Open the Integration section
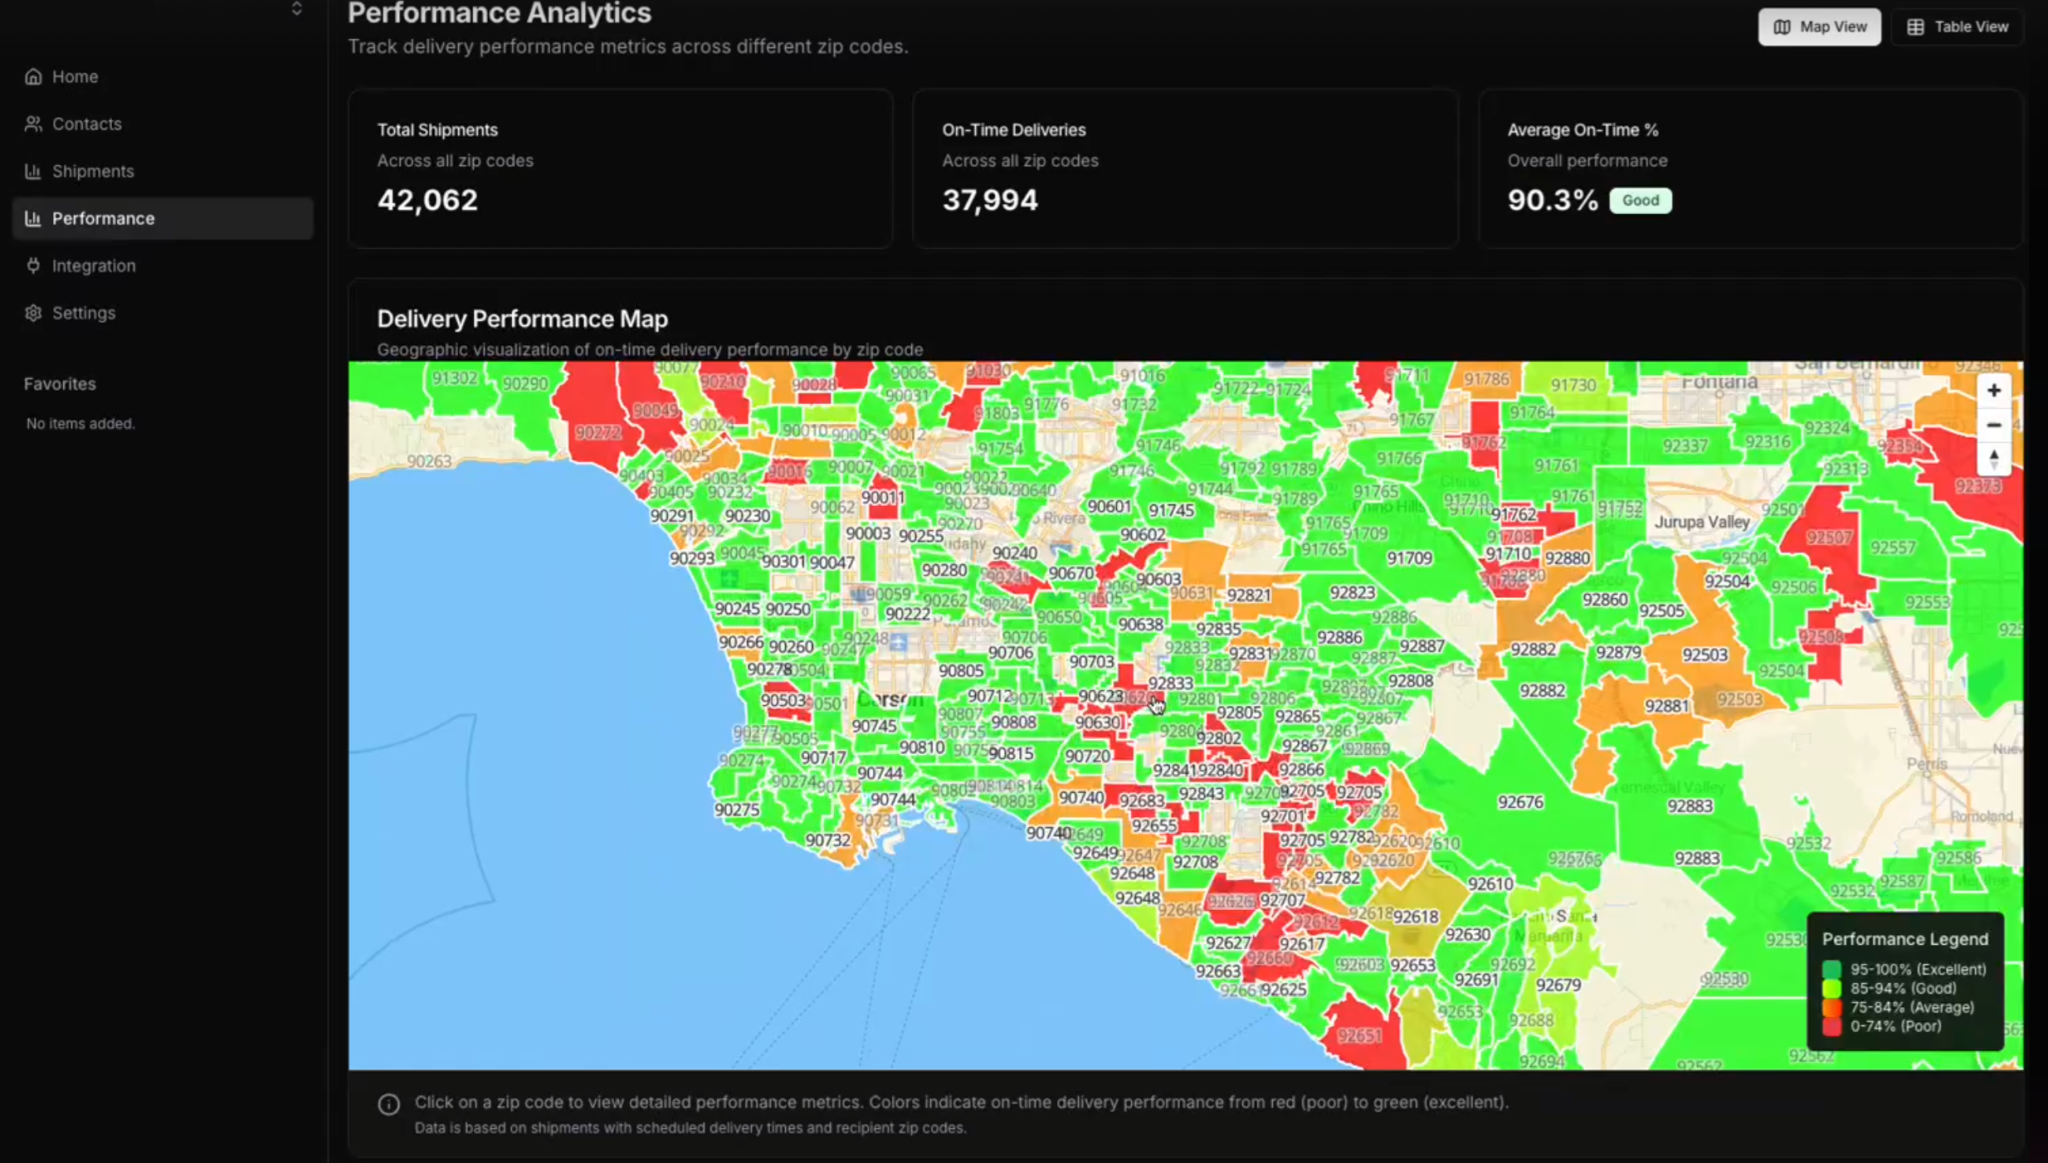This screenshot has height=1163, width=2048. [94, 265]
